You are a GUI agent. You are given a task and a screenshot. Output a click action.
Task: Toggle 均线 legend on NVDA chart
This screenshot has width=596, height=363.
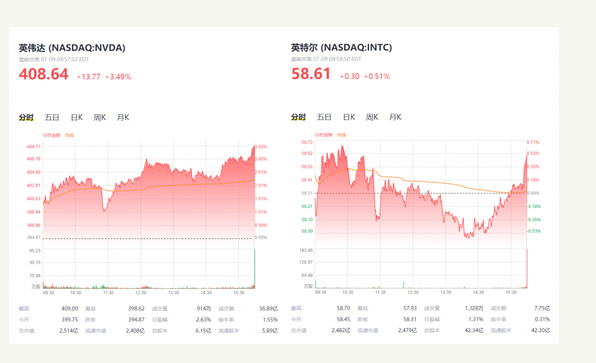tap(69, 135)
